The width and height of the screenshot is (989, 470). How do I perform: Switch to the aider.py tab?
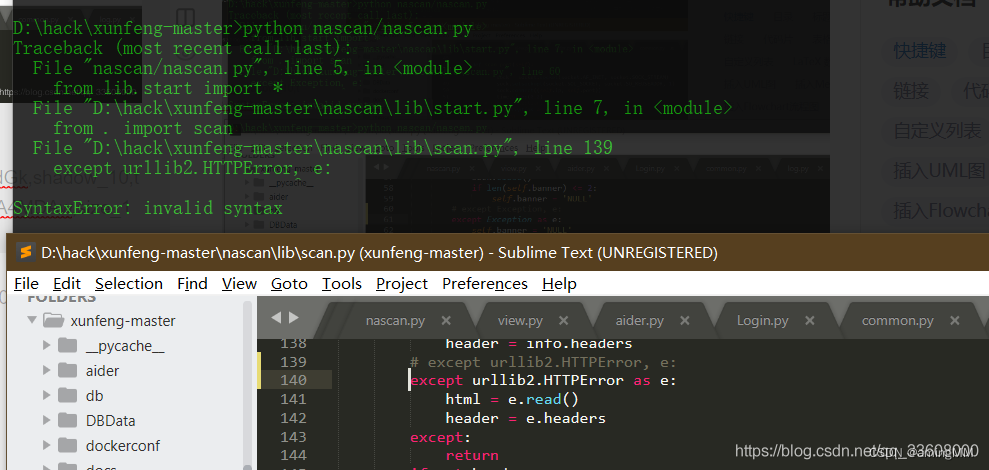tap(640, 320)
